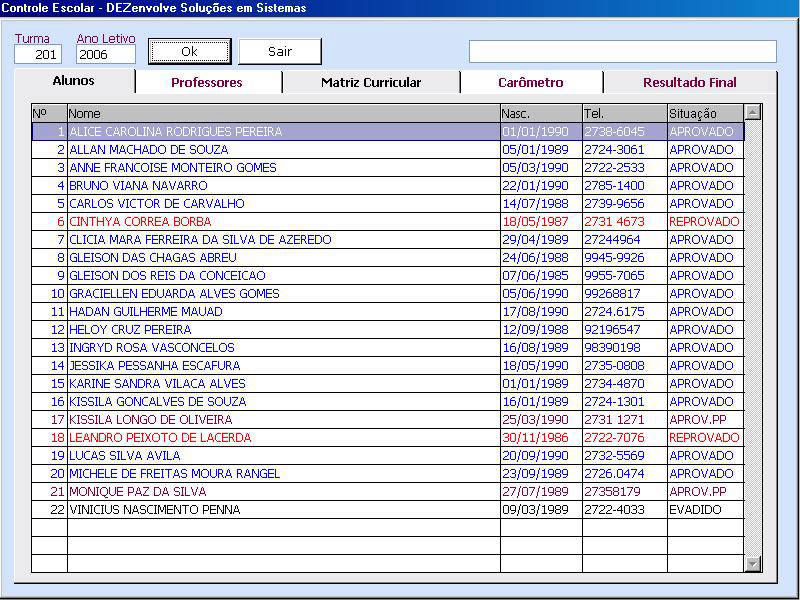This screenshot has width=800, height=600.
Task: Open the Resultado Final tab
Action: tap(689, 83)
